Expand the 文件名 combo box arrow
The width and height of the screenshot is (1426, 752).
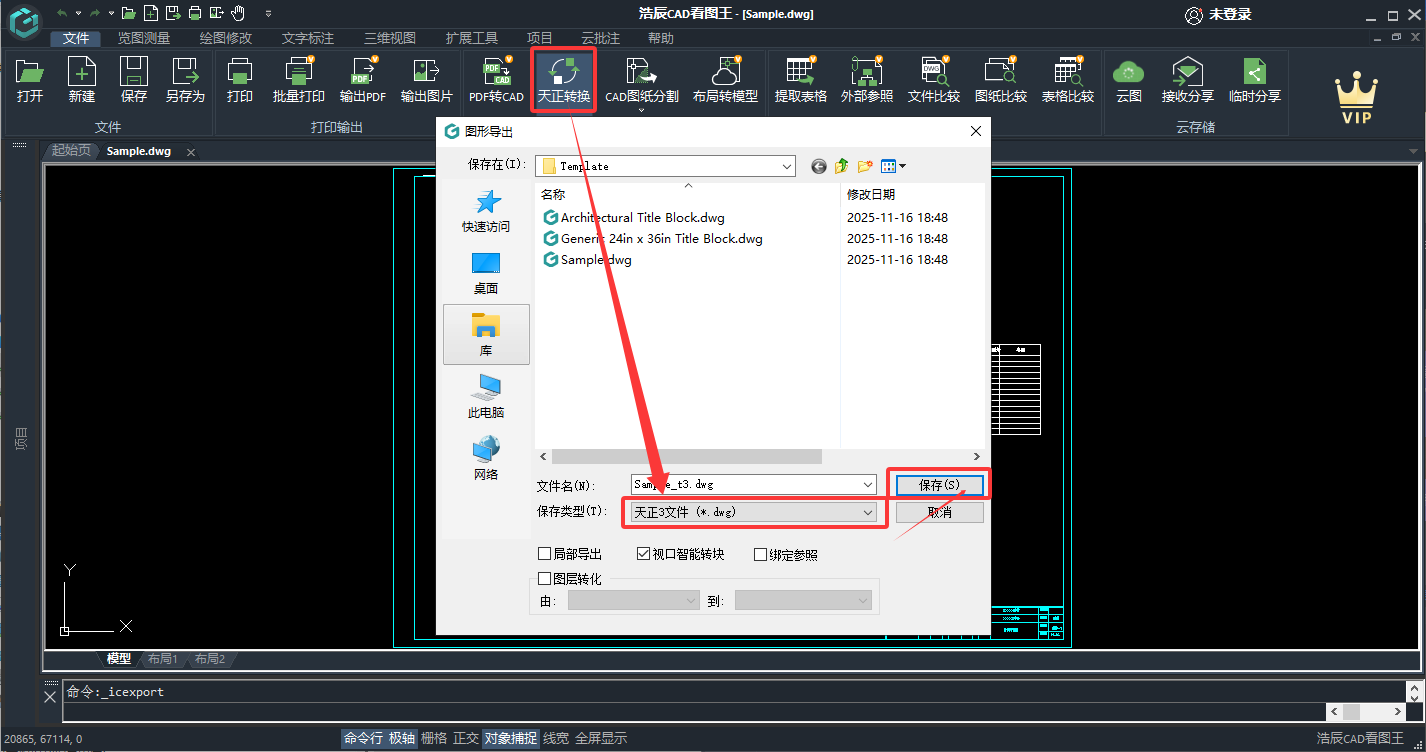pyautogui.click(x=867, y=484)
